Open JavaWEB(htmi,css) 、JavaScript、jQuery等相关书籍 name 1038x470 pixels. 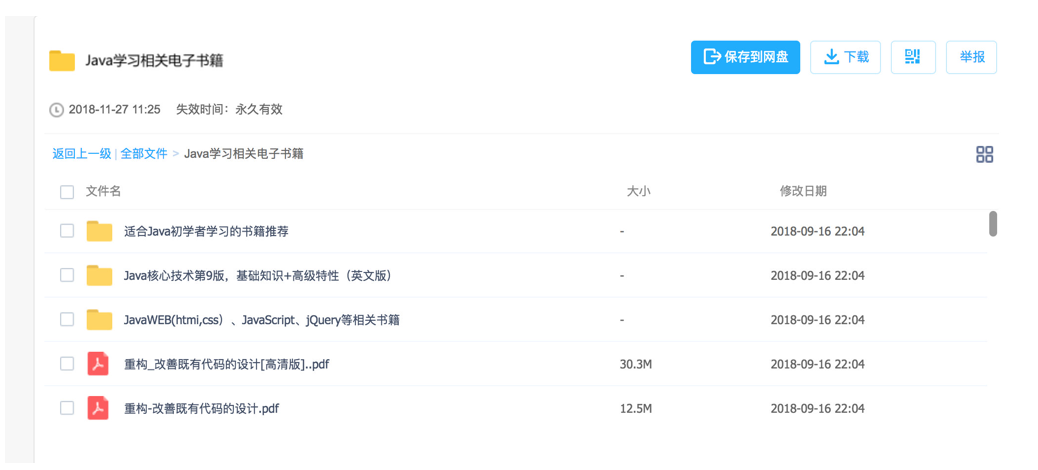point(261,320)
